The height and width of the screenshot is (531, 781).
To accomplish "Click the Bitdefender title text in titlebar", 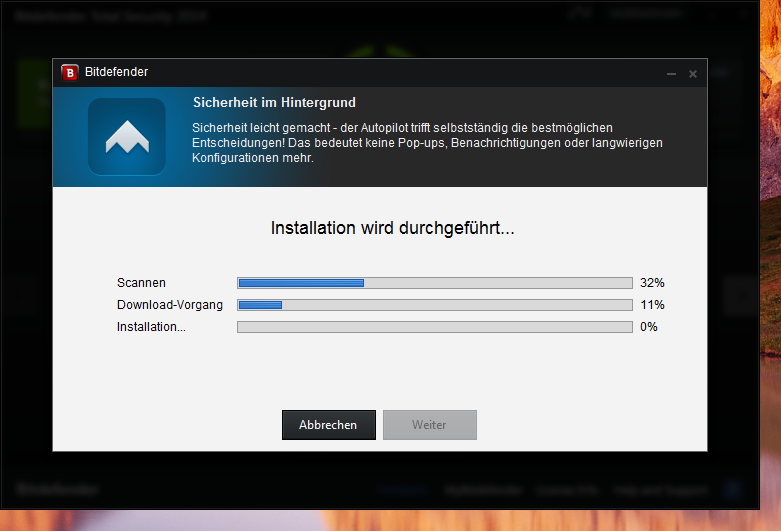I will point(117,72).
